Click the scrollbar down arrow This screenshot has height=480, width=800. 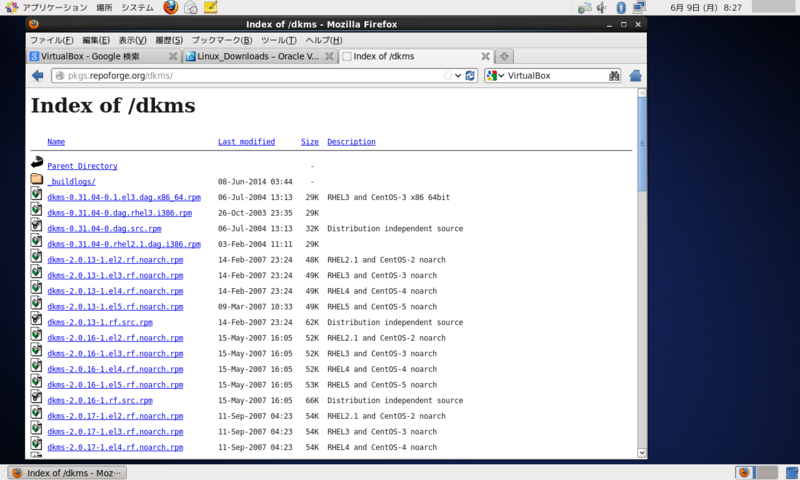click(x=642, y=452)
